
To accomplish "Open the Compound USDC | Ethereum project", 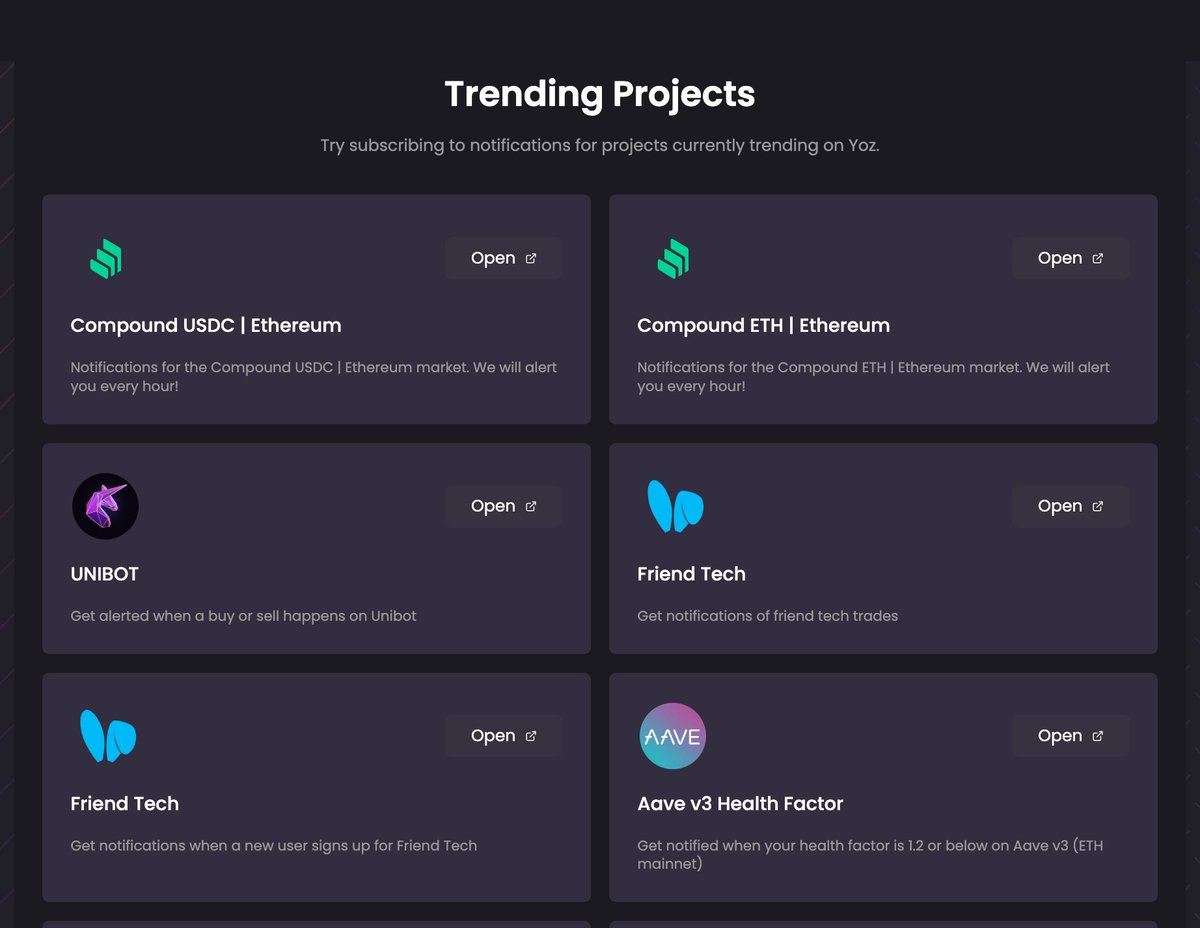I will (x=503, y=258).
